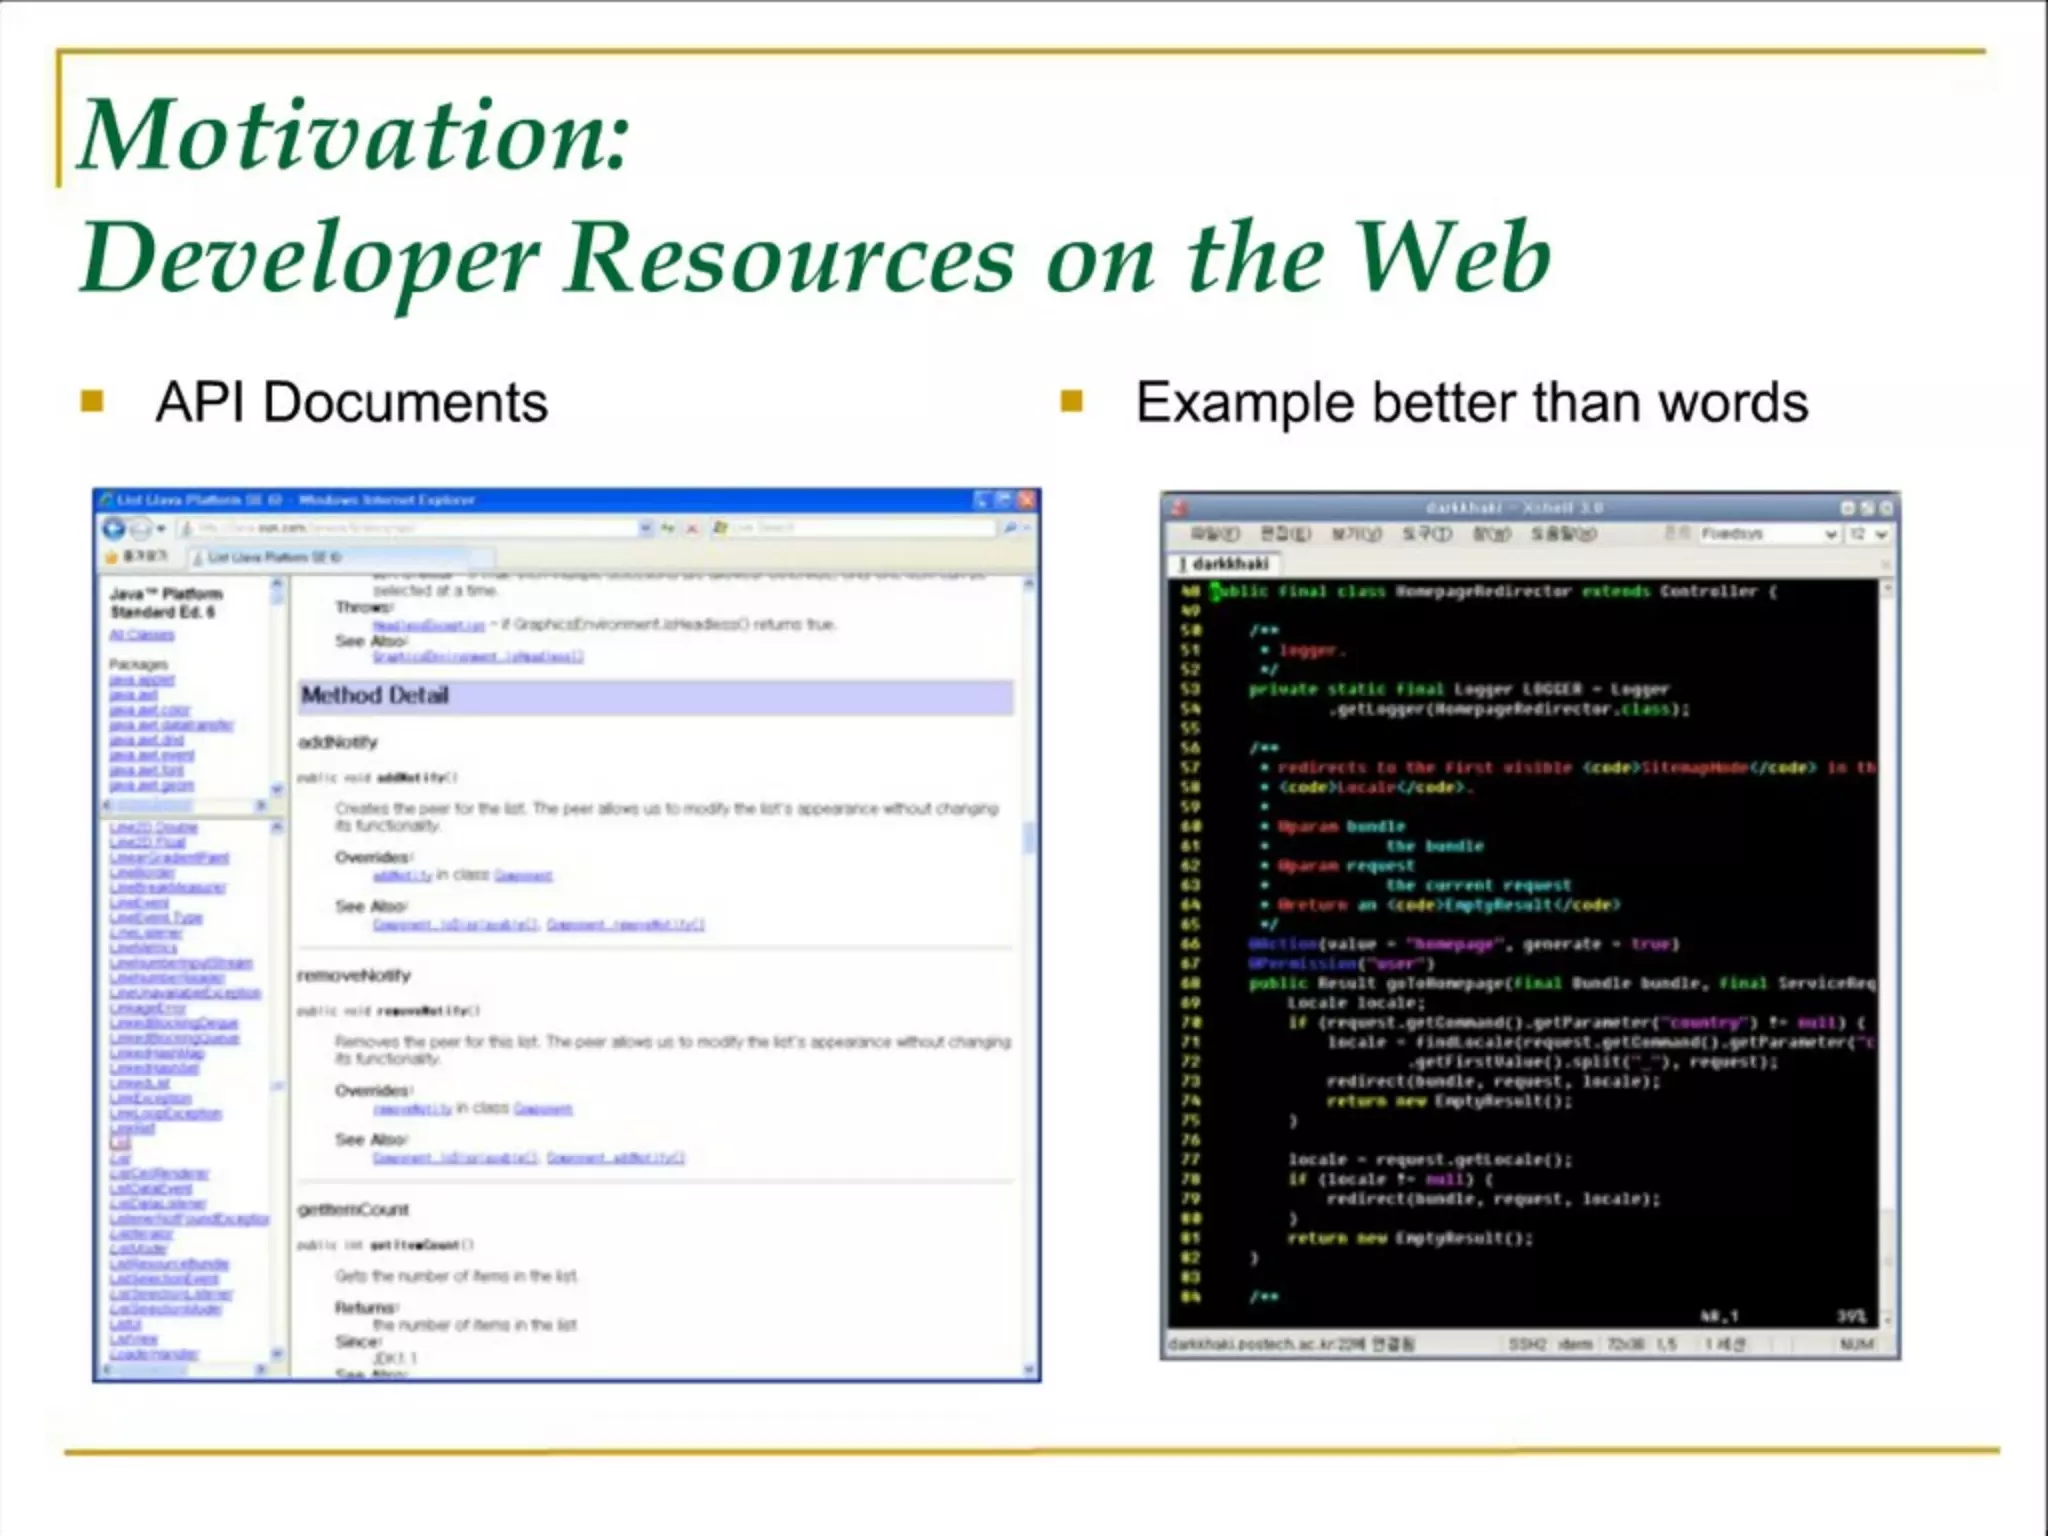
Task: Open the java.awt.event package link
Action: pyautogui.click(x=151, y=756)
